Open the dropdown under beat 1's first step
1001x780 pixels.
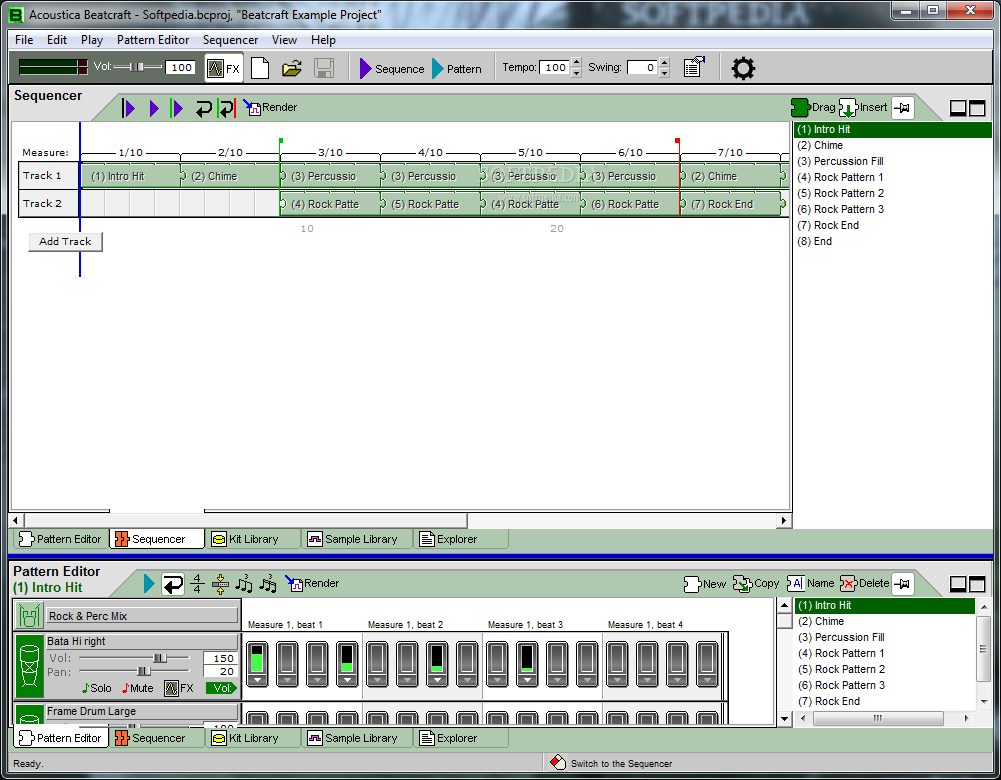[257, 680]
